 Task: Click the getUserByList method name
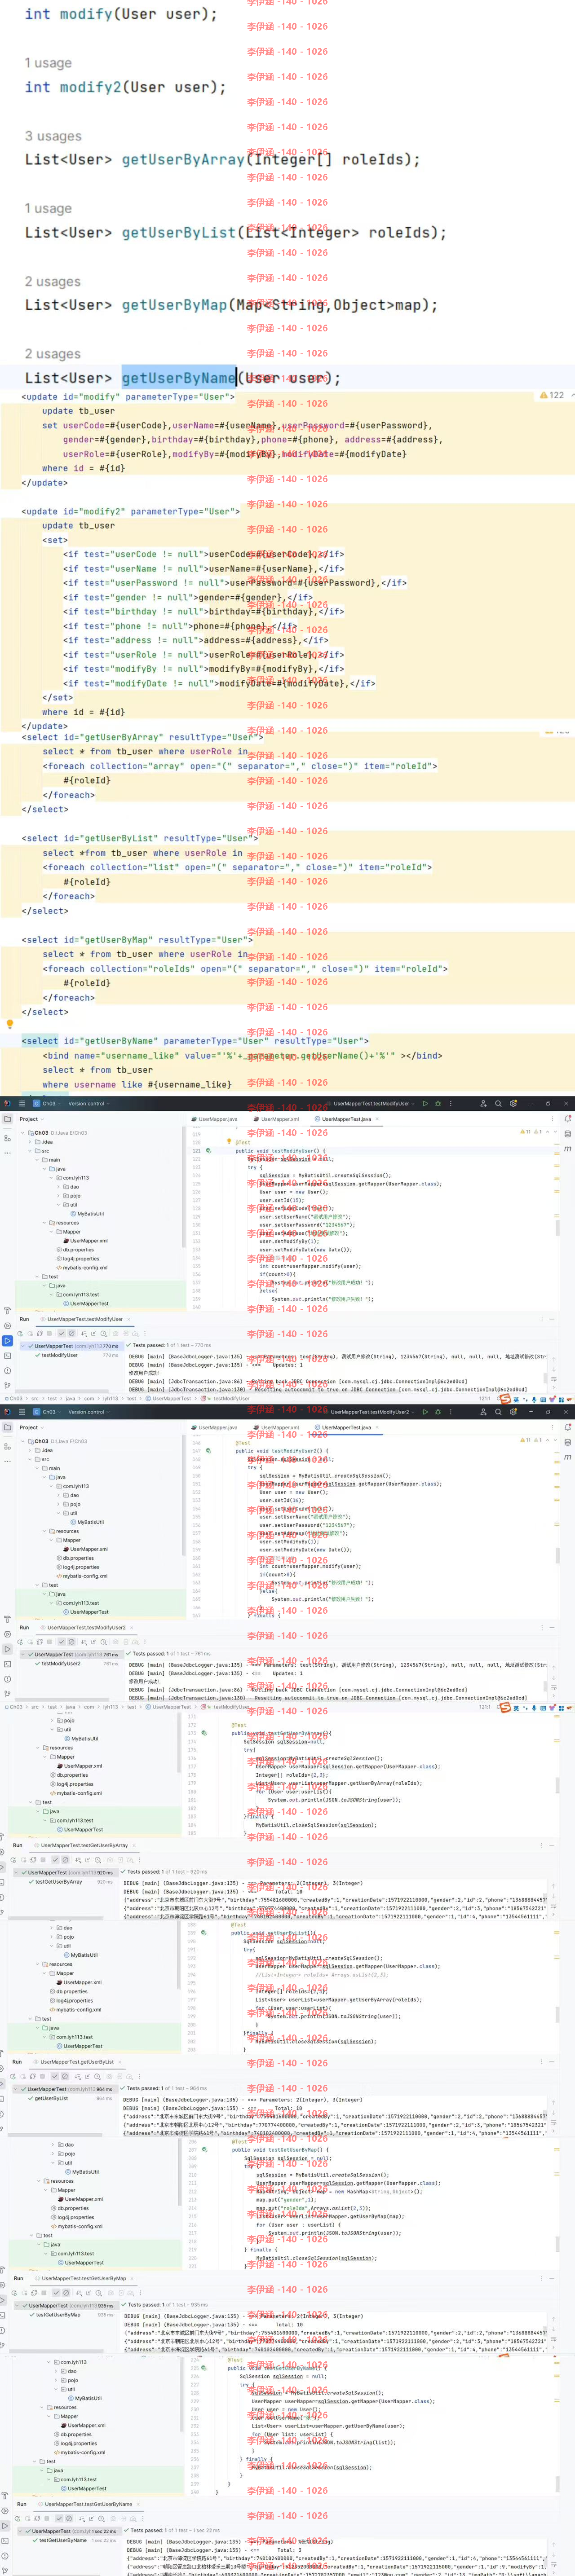(x=179, y=233)
